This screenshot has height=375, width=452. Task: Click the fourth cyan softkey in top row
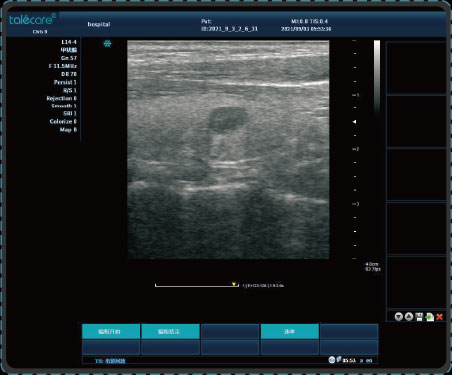(289, 332)
